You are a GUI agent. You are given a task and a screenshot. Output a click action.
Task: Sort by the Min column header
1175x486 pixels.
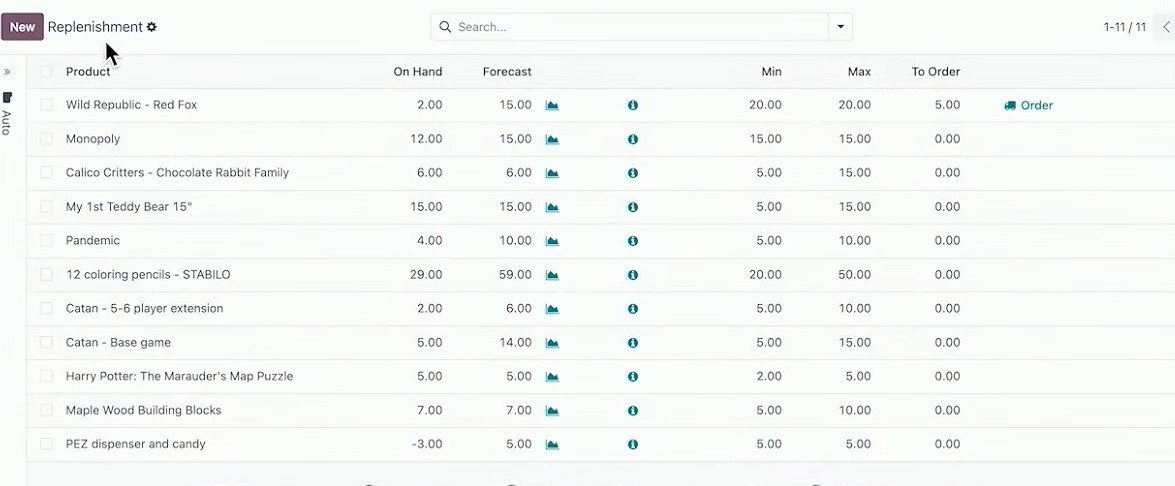[x=771, y=72]
